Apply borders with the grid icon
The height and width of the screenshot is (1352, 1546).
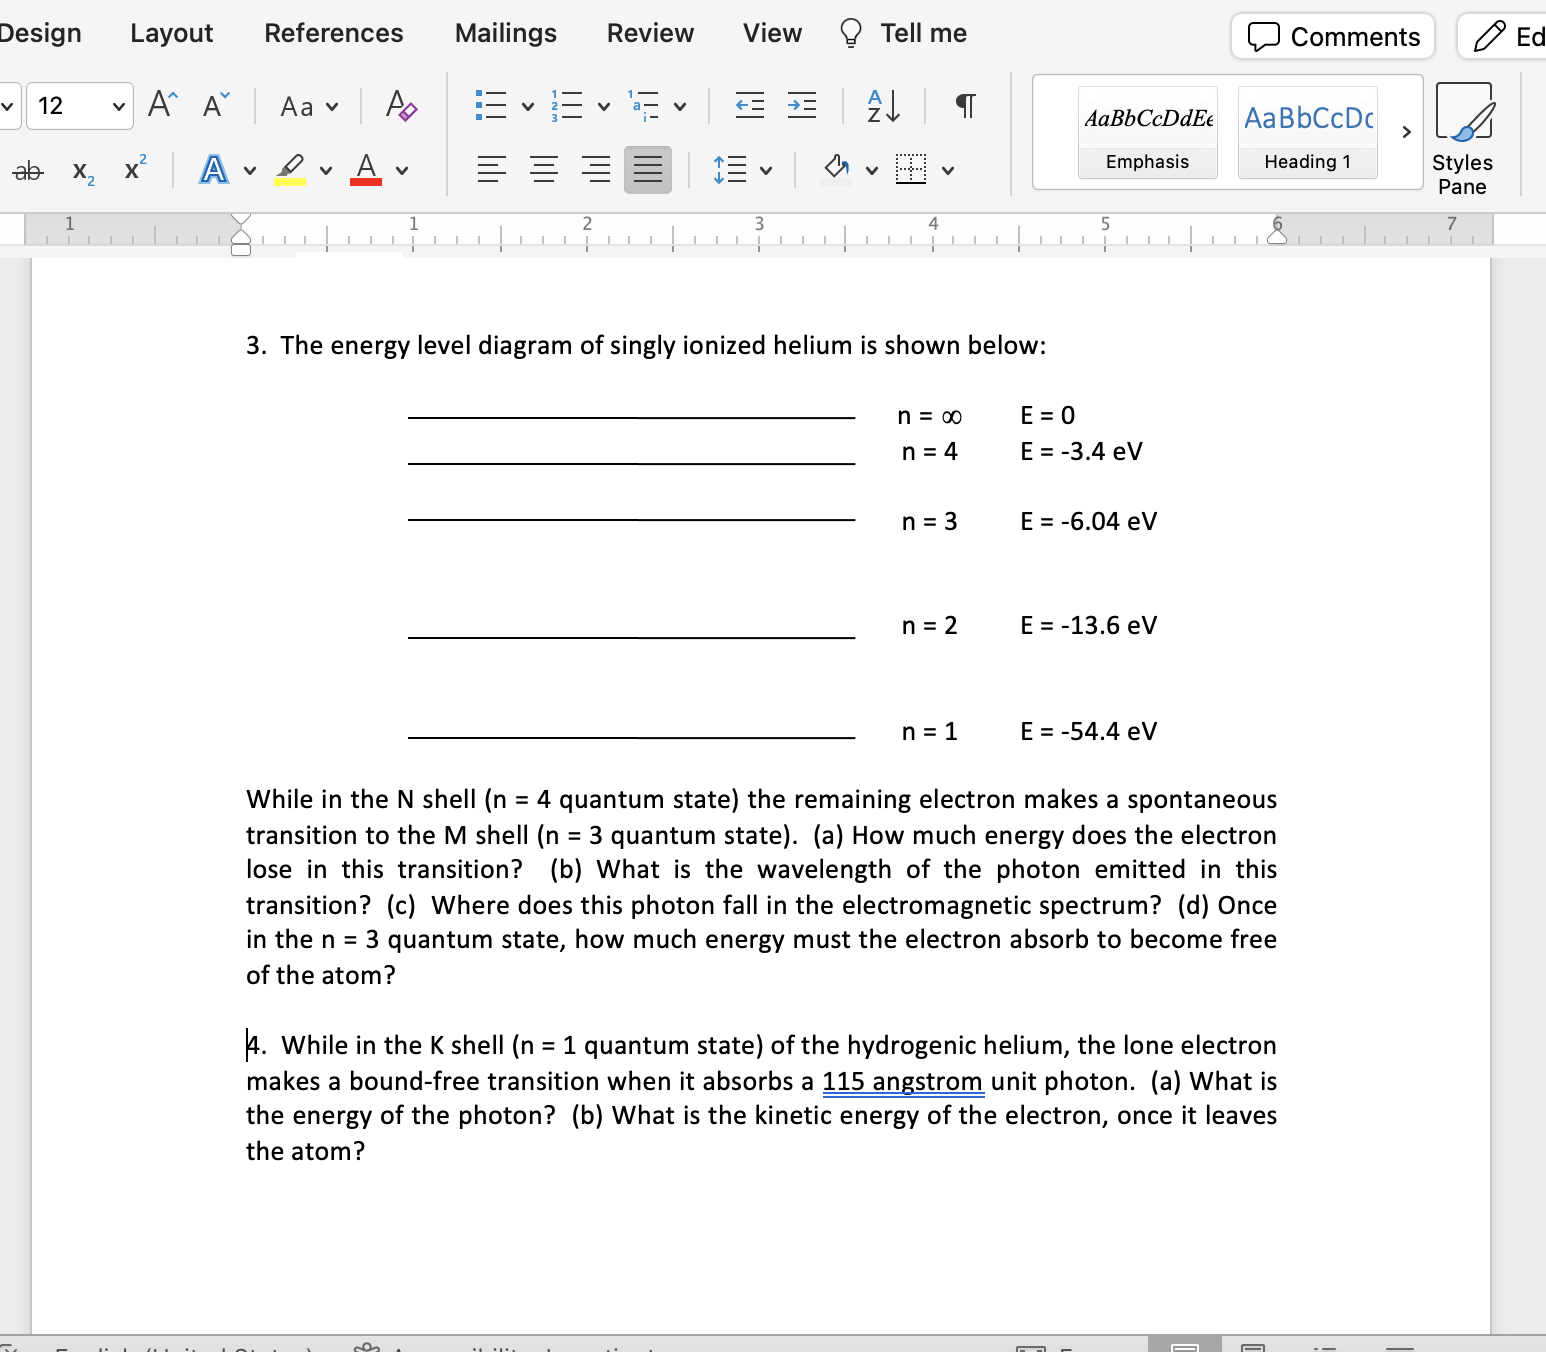coord(911,169)
